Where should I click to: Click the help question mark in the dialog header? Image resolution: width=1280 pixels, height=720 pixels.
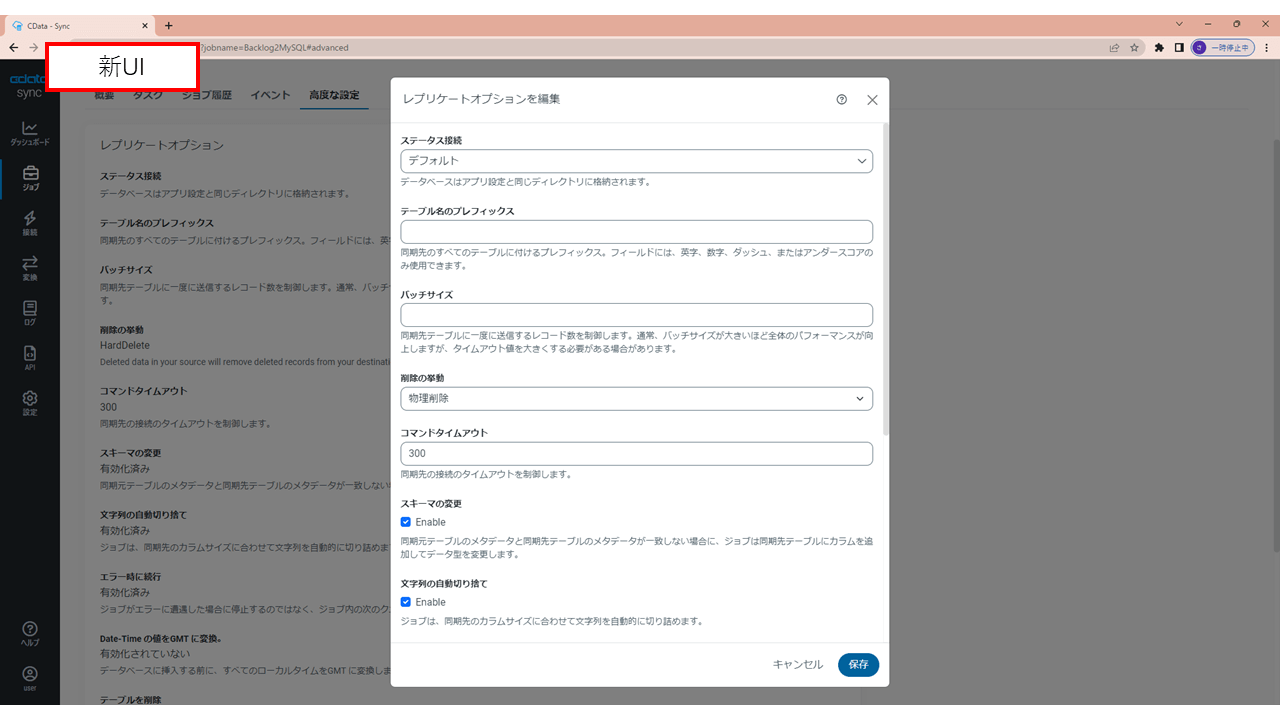pos(841,99)
